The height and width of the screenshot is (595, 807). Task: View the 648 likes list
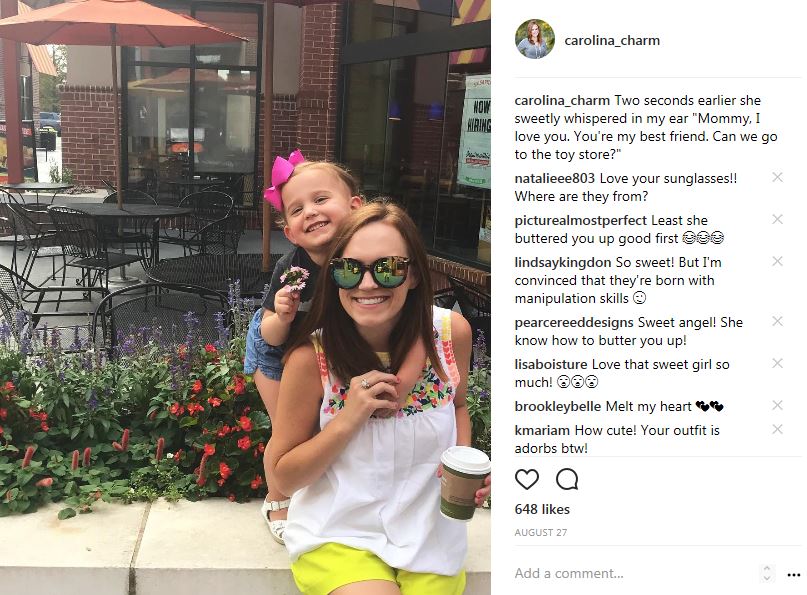[542, 509]
